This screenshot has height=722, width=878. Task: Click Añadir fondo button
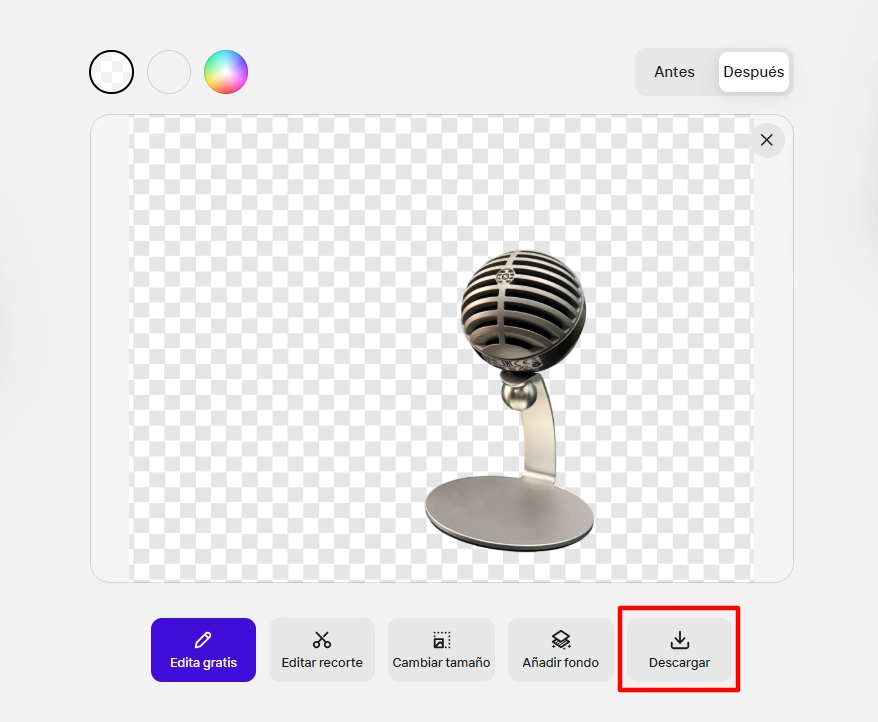point(561,650)
